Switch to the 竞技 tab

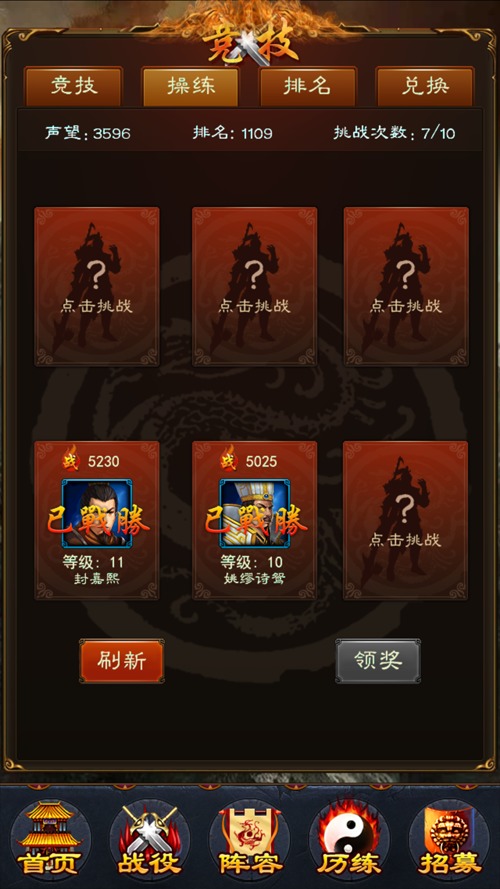(74, 86)
